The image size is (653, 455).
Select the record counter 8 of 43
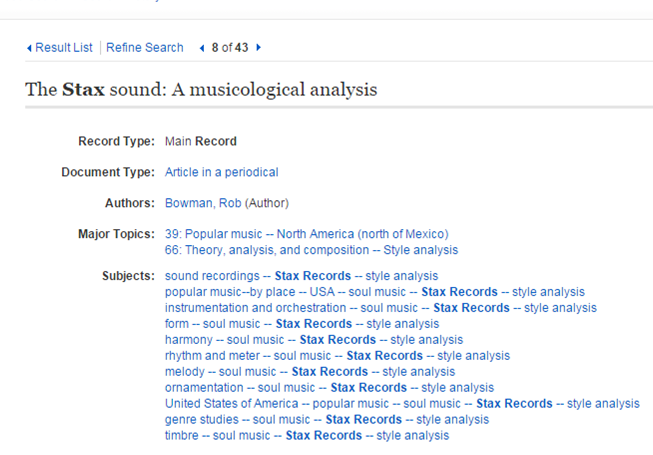(230, 47)
